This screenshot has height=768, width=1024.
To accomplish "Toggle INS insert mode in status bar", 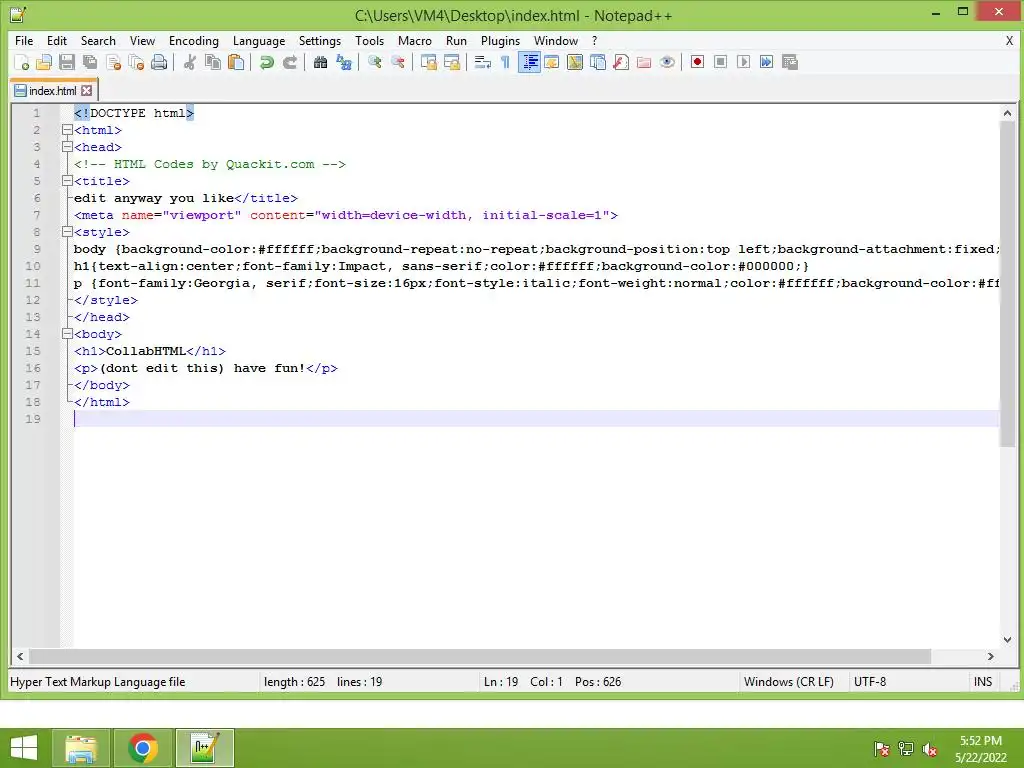I will (x=983, y=682).
